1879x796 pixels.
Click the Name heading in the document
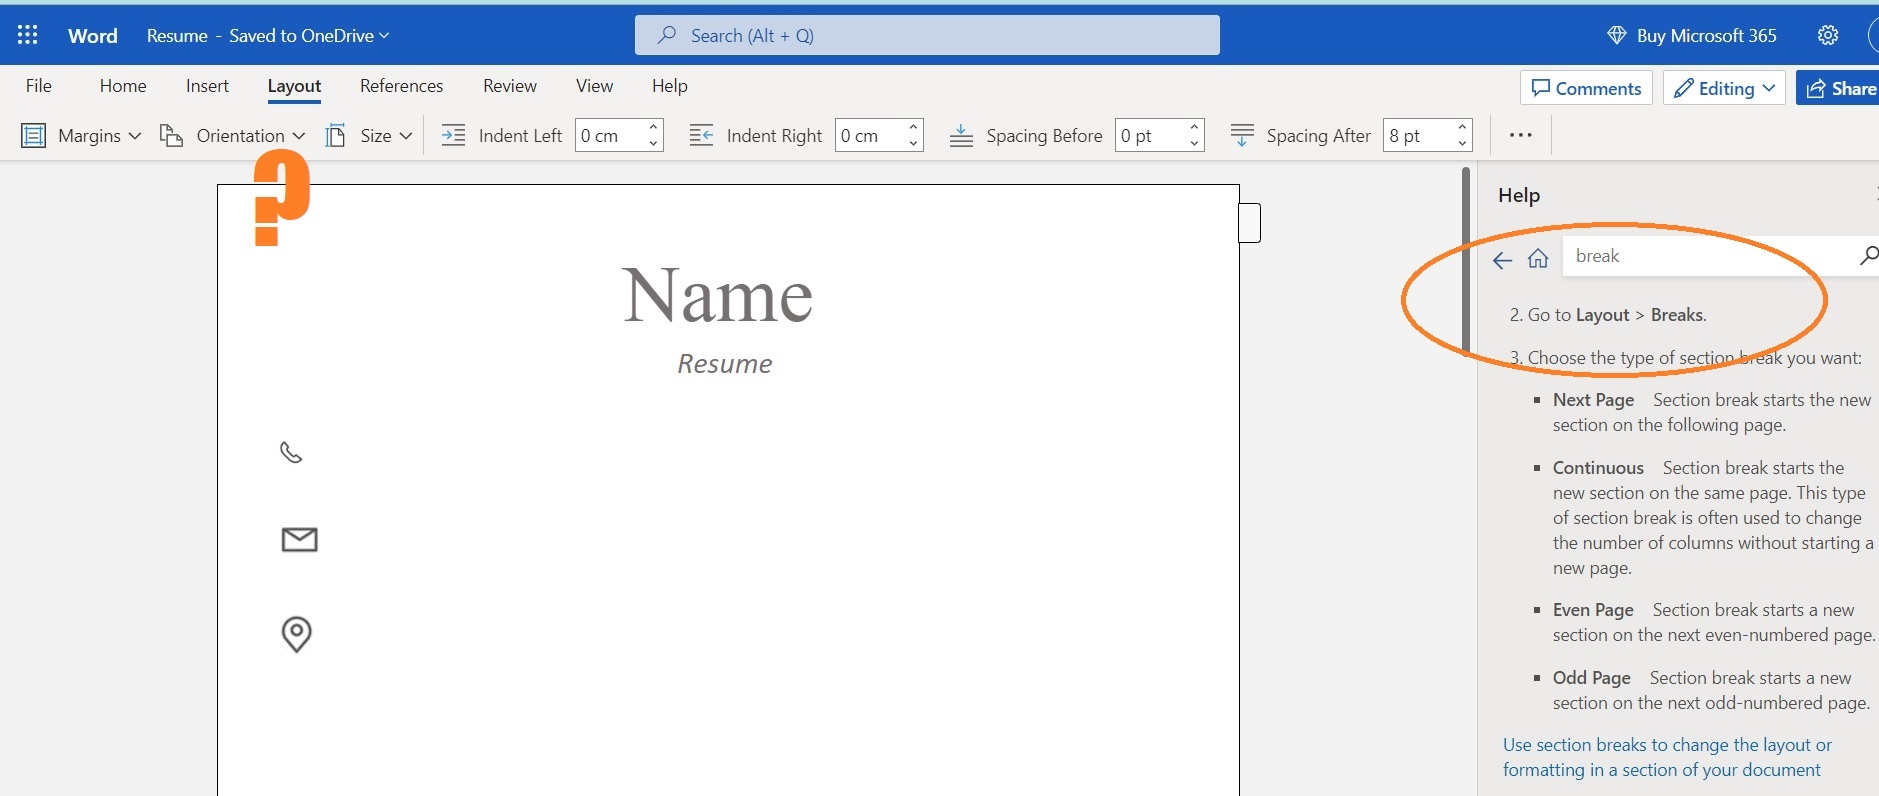(x=717, y=296)
